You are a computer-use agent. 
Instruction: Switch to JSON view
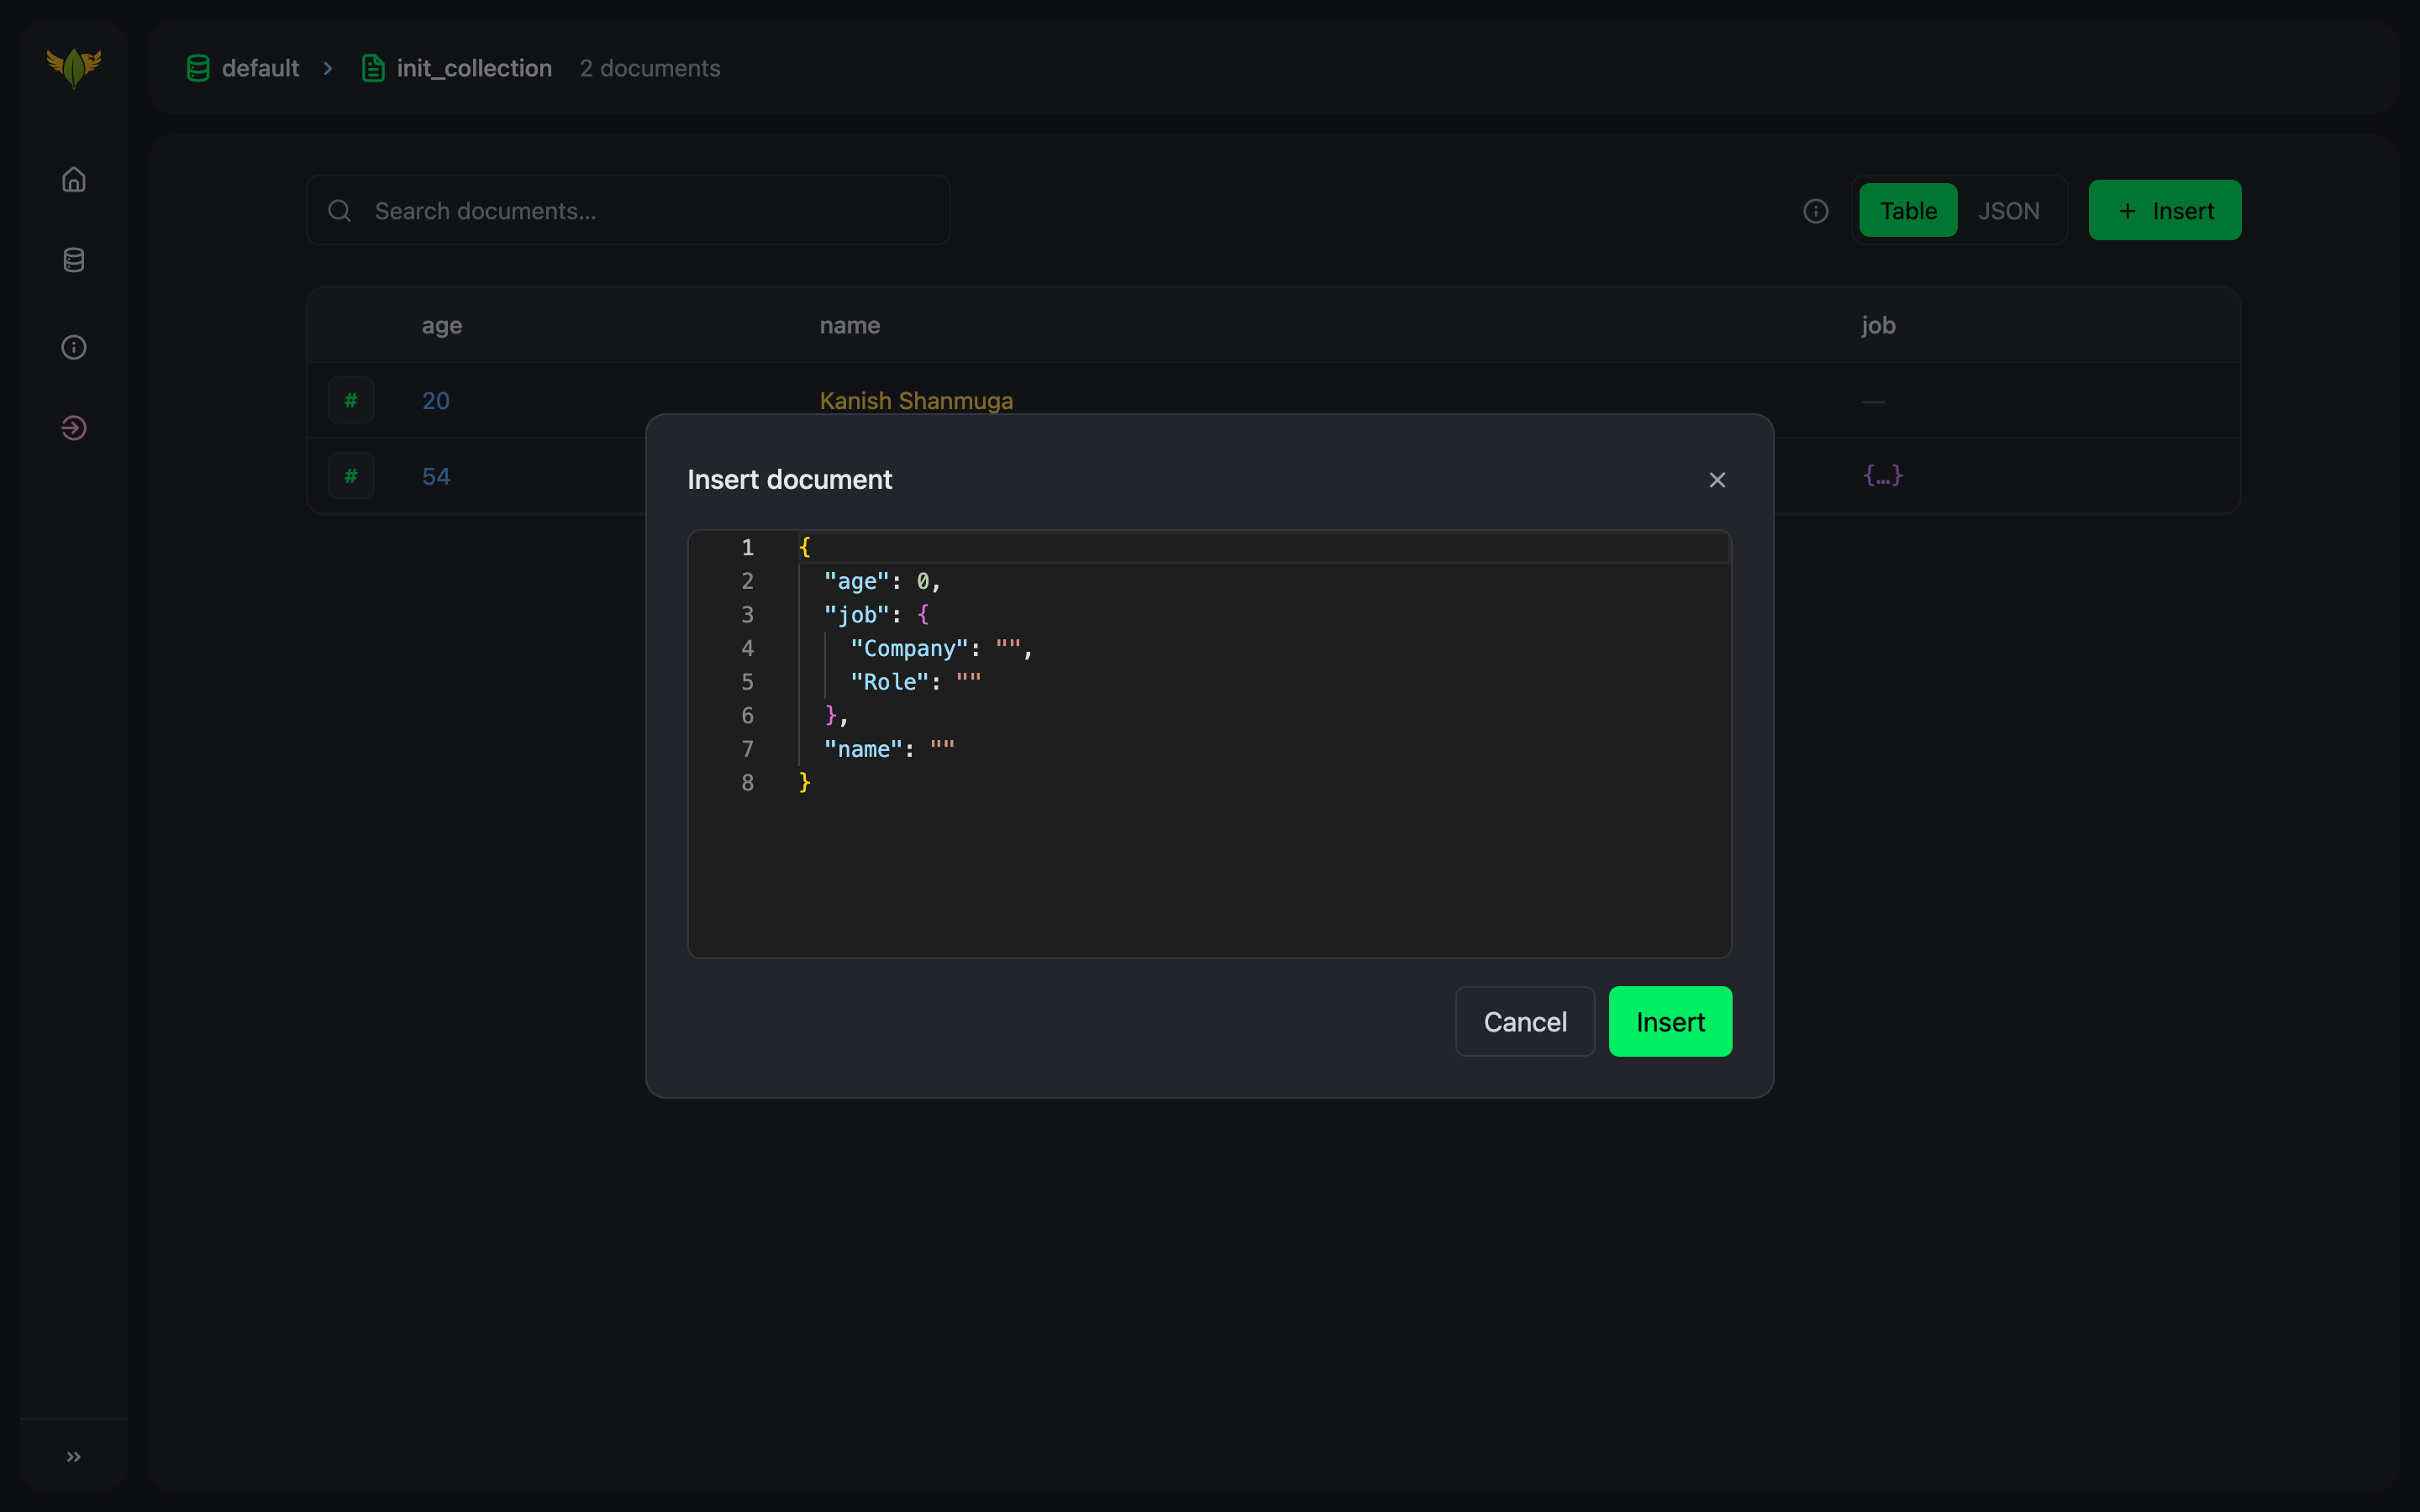[x=2008, y=211]
